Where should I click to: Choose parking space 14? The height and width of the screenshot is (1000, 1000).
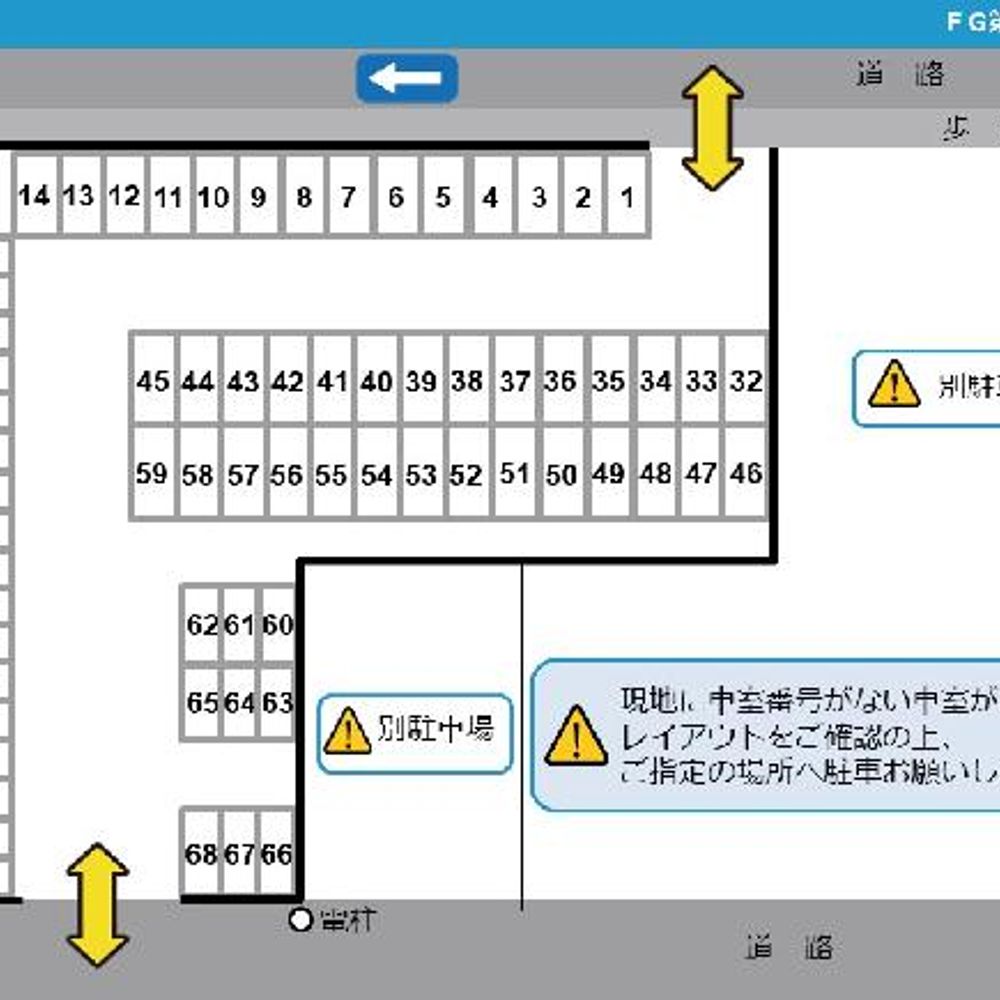[x=35, y=196]
